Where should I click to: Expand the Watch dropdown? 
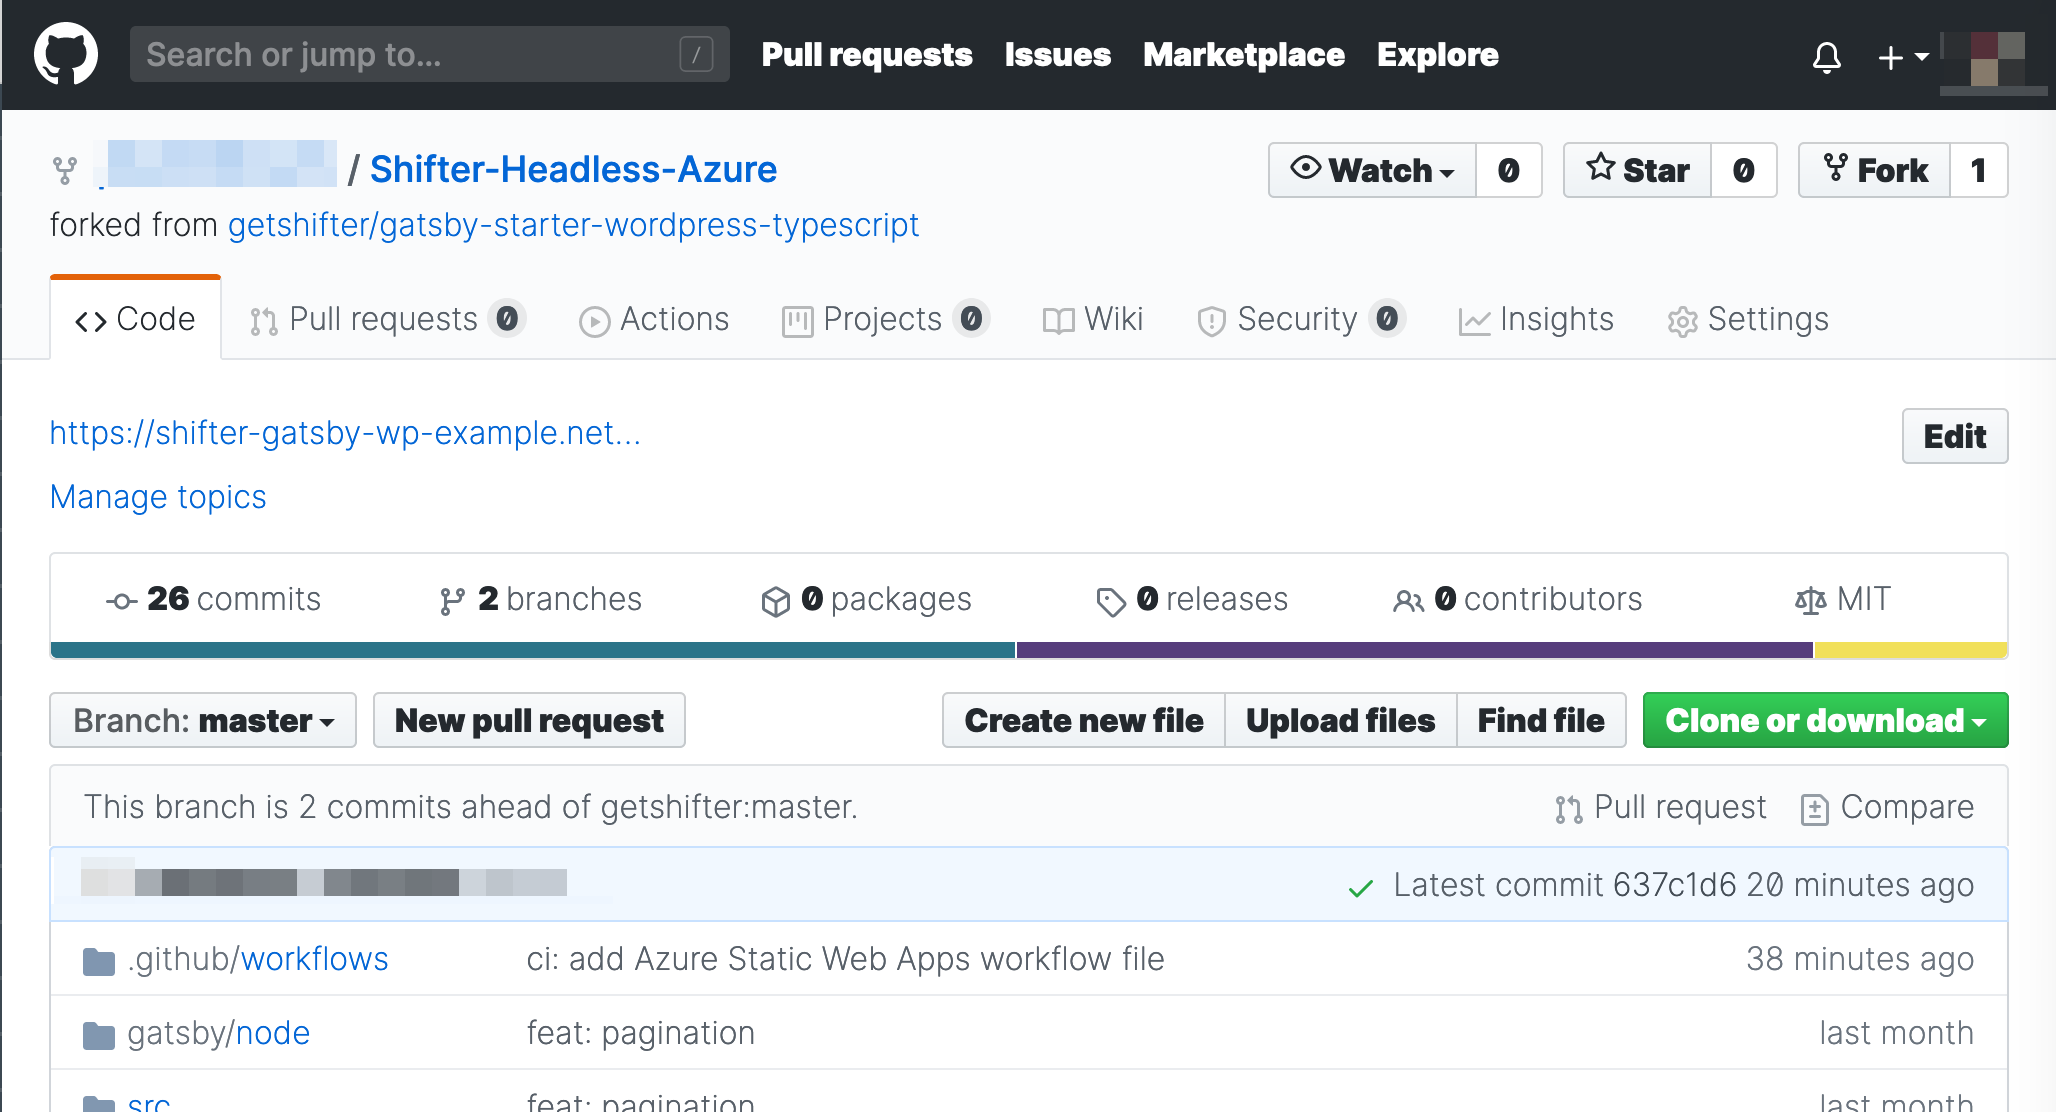click(x=1372, y=170)
